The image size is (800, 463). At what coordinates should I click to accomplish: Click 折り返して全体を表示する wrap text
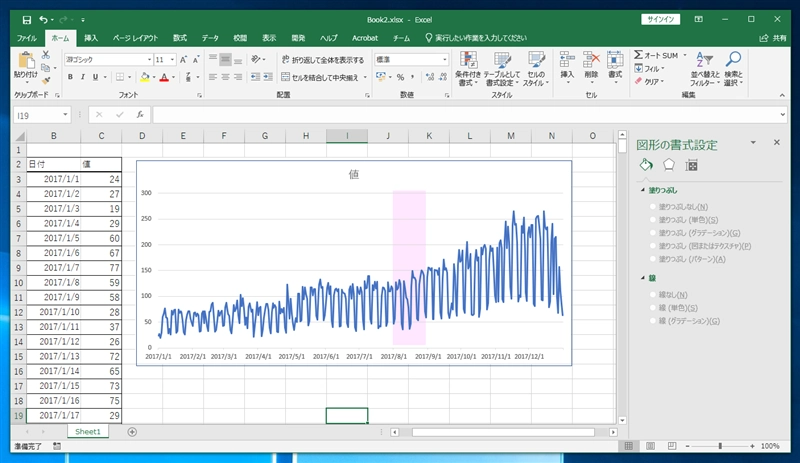point(323,60)
